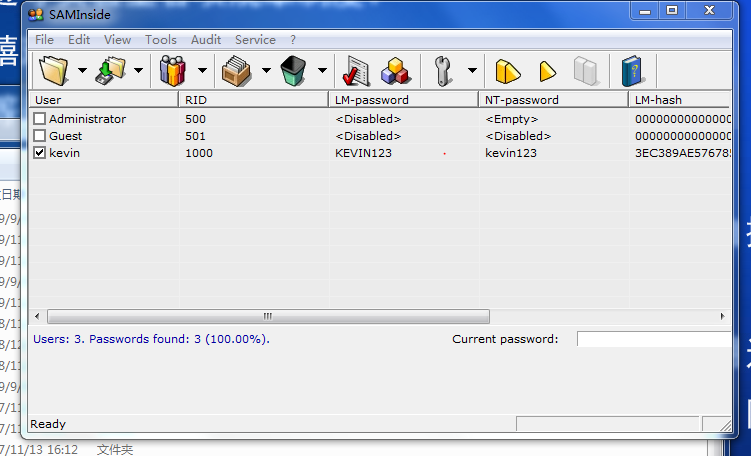Image resolution: width=751 pixels, height=456 pixels.
Task: Check the Guest user checkbox
Action: [x=39, y=136]
